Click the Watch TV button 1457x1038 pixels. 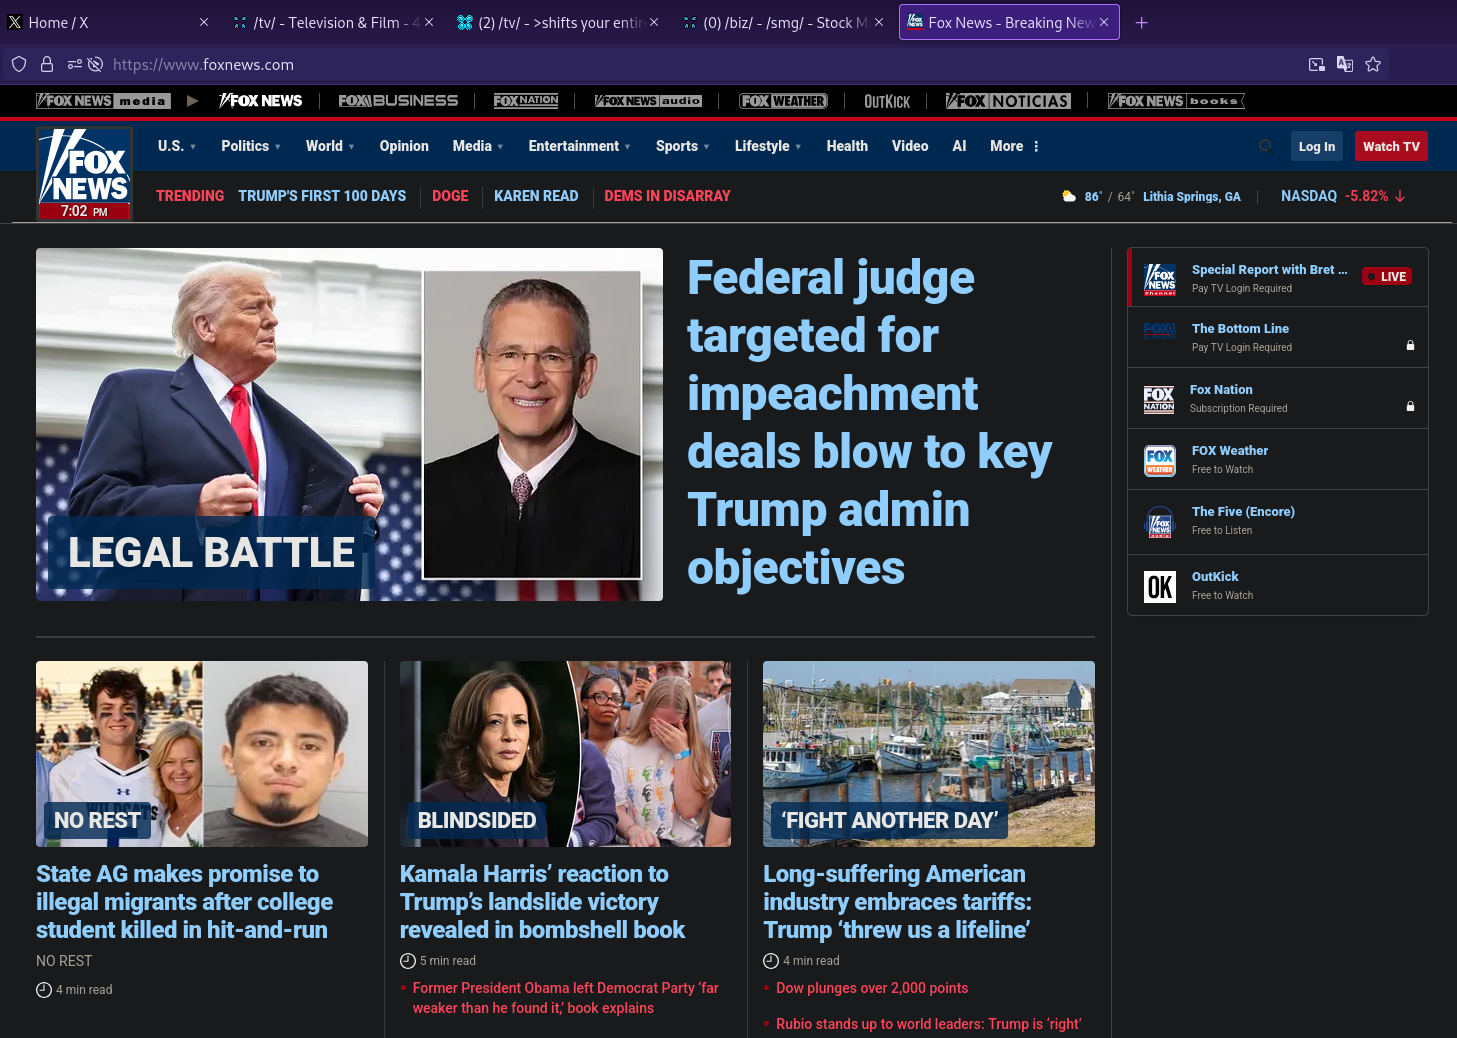click(x=1391, y=146)
